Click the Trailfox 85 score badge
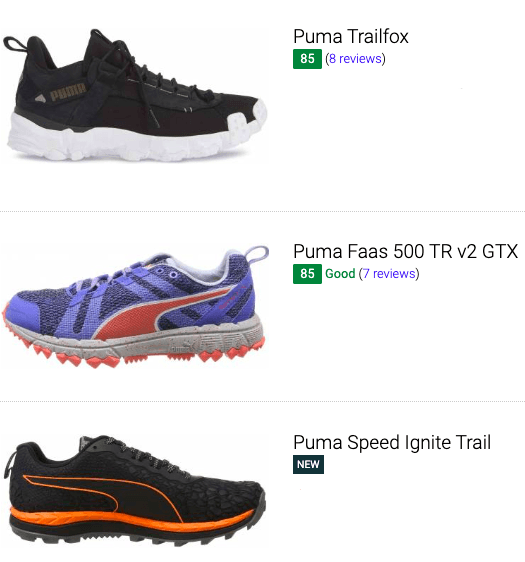Image resolution: width=525 pixels, height=562 pixels. 307,58
